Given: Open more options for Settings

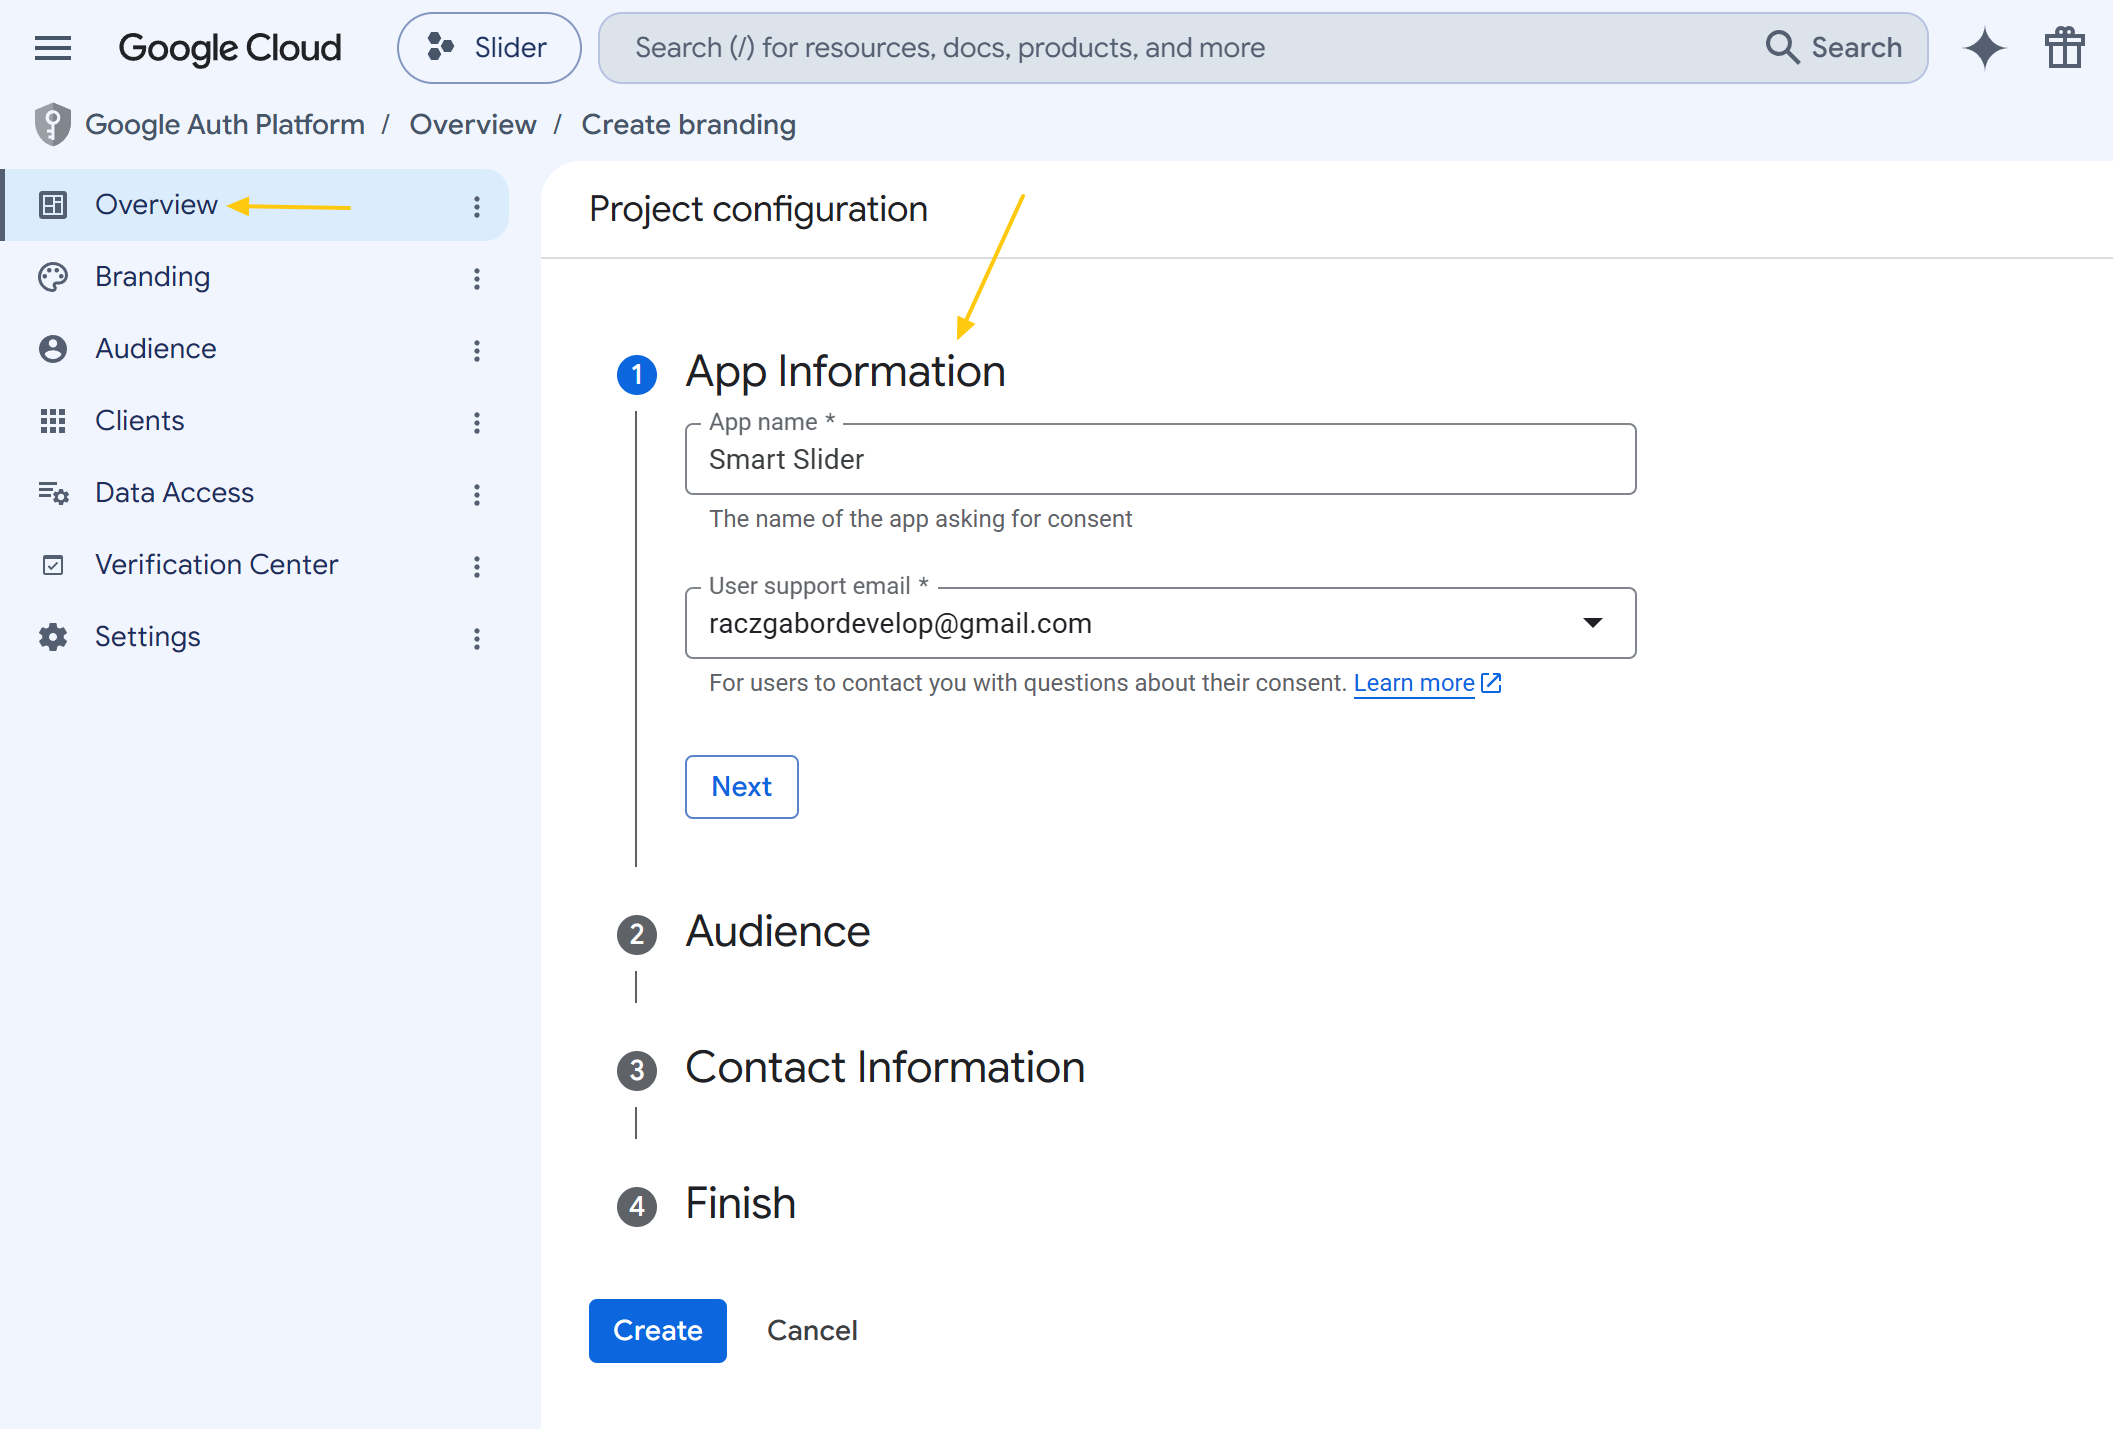Looking at the screenshot, I should point(477,639).
